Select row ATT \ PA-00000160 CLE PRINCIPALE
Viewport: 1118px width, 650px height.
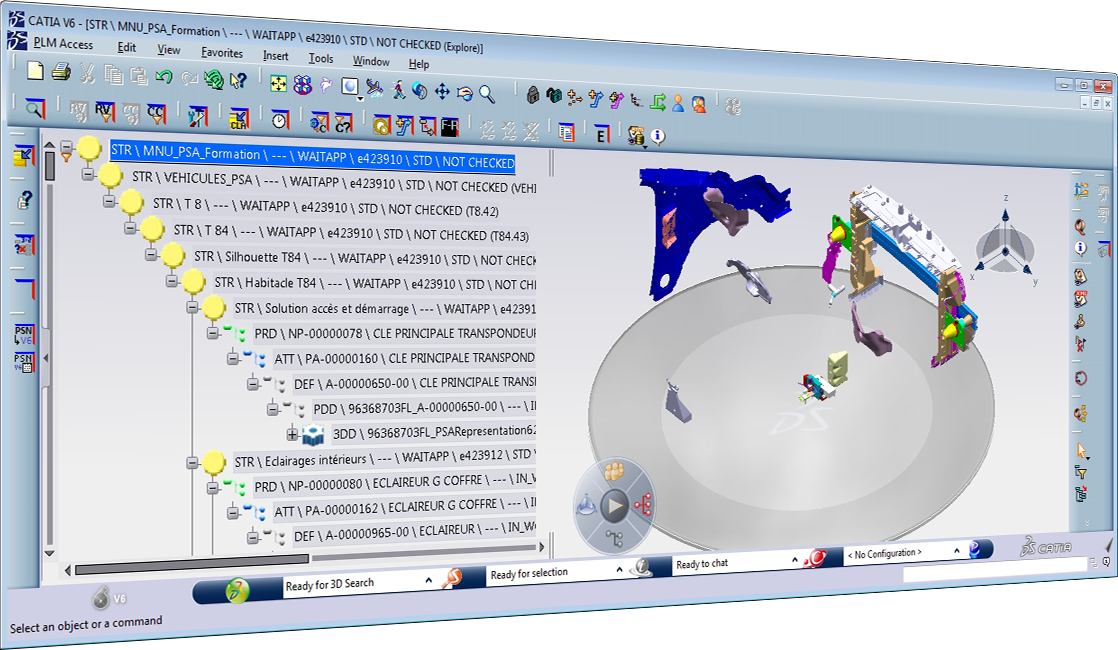[404, 358]
